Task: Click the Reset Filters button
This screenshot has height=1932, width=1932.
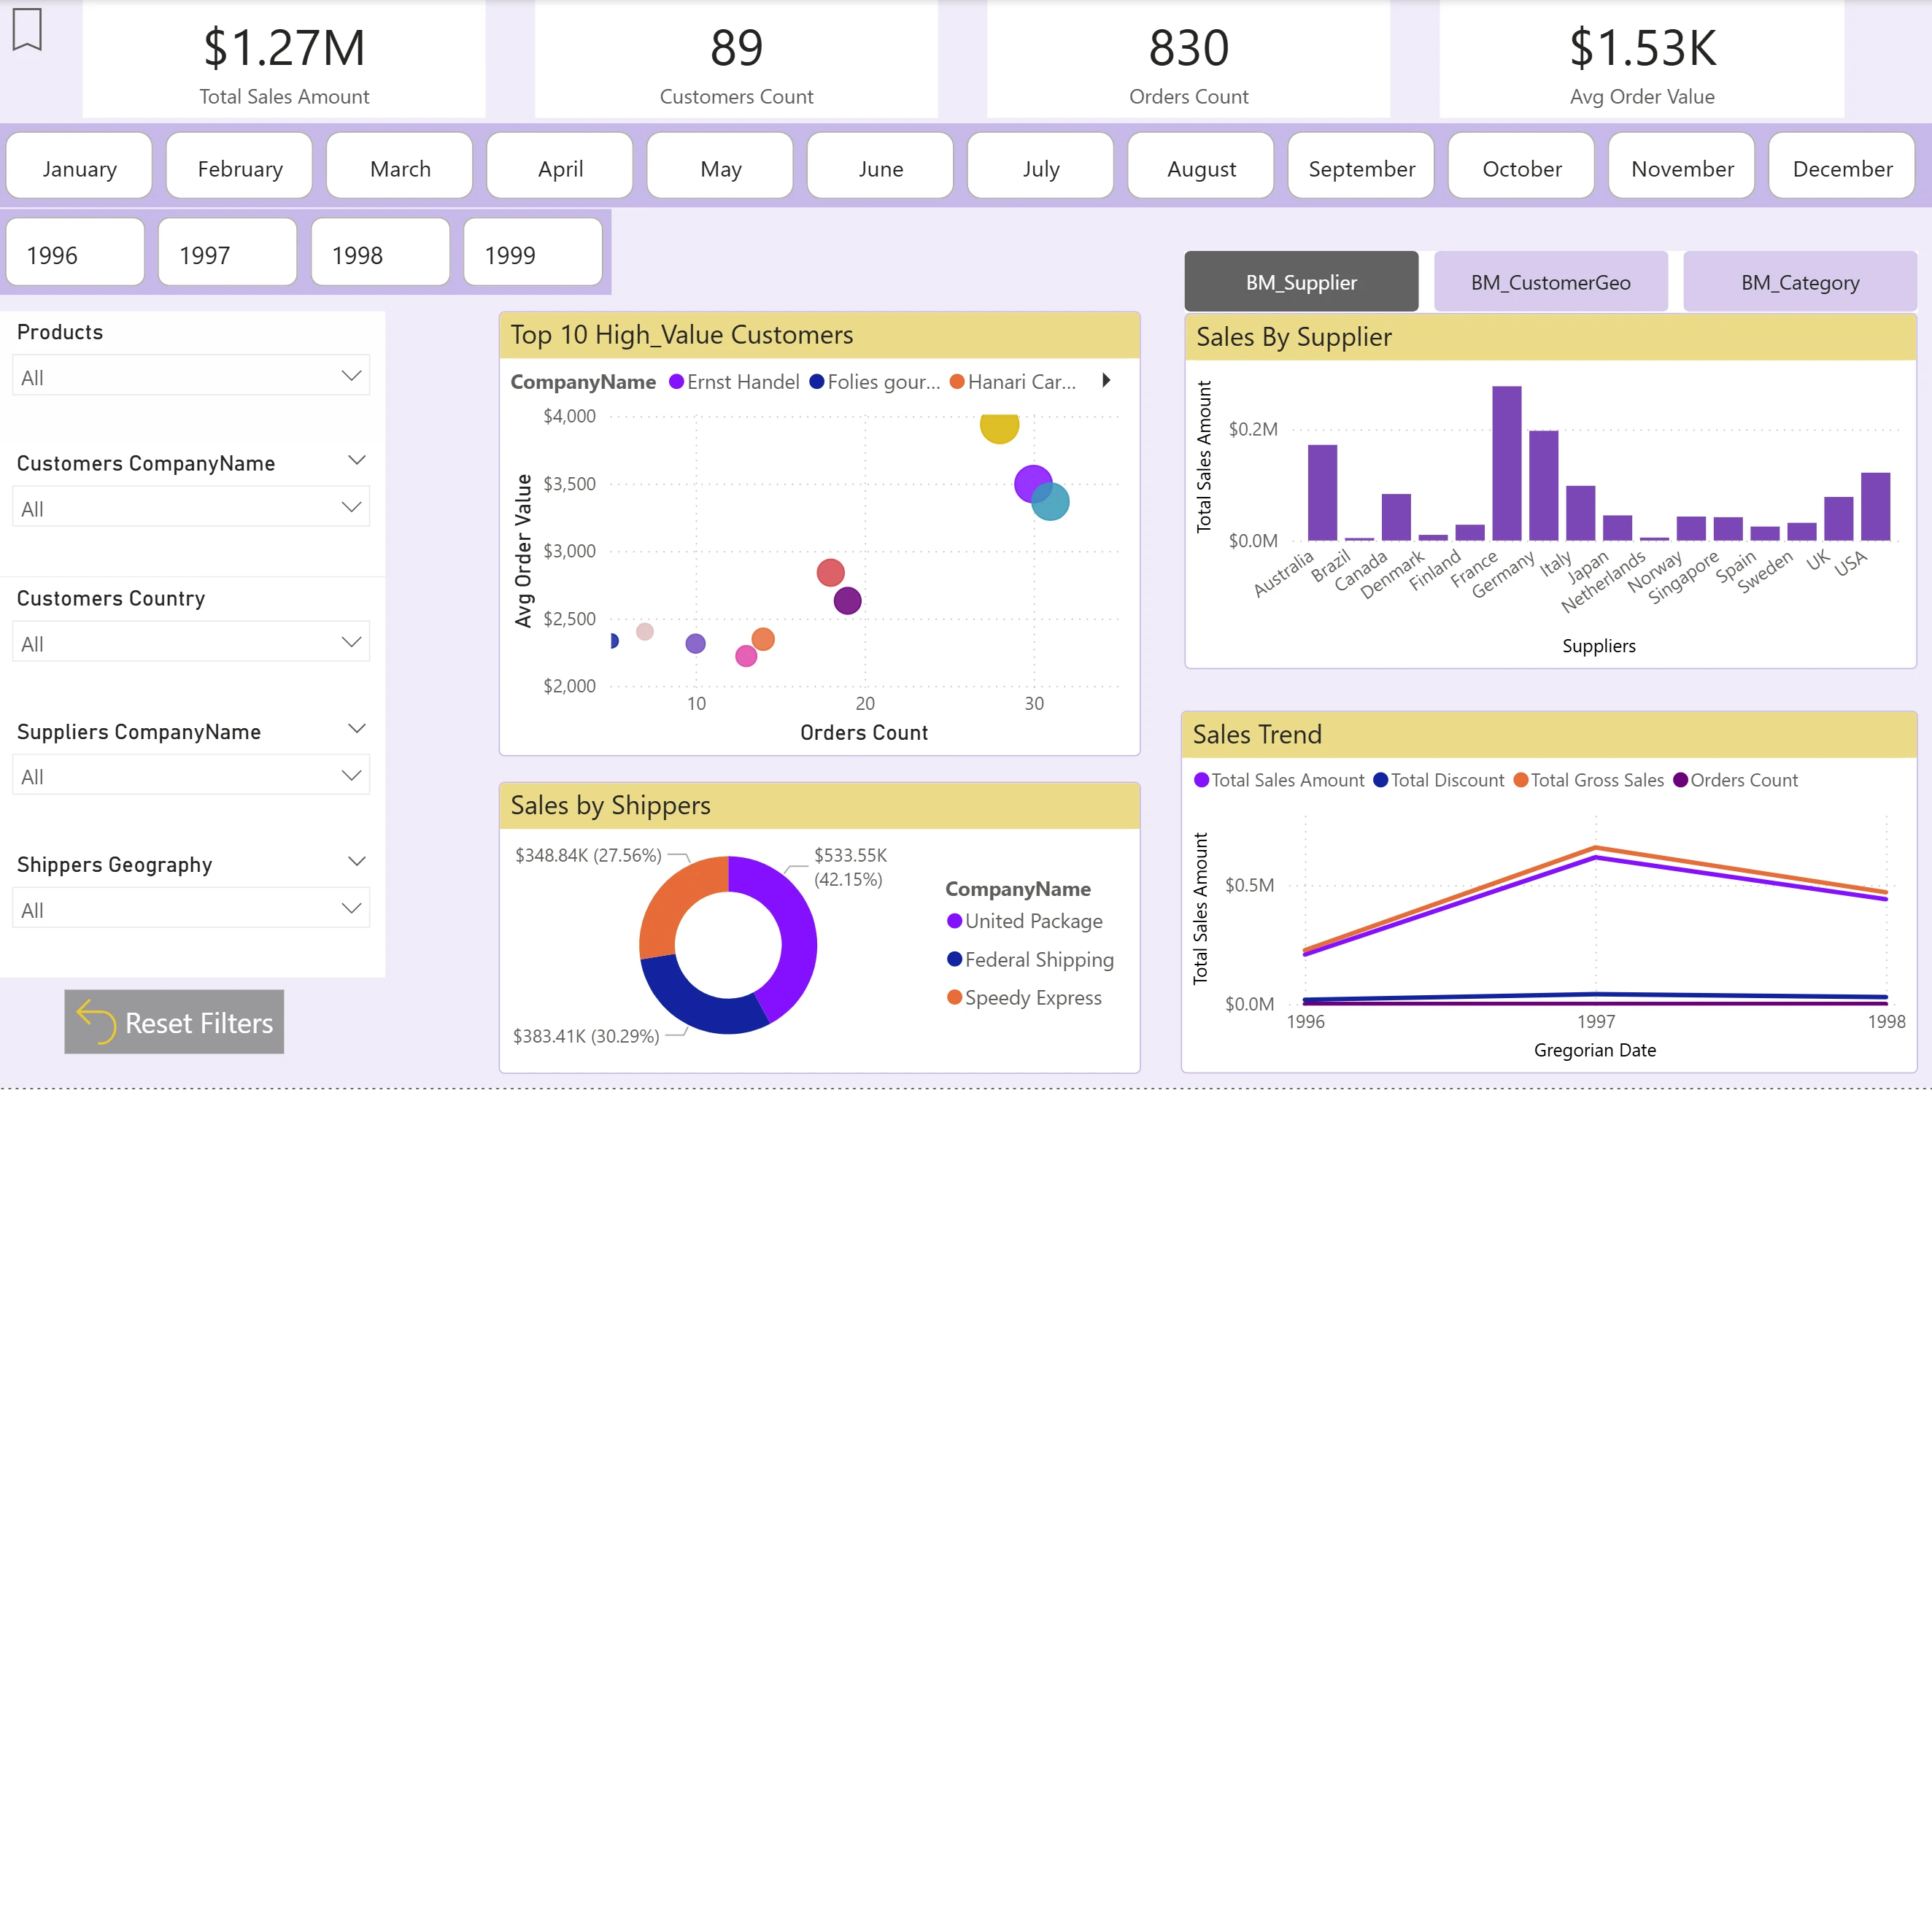Action: tap(174, 1021)
